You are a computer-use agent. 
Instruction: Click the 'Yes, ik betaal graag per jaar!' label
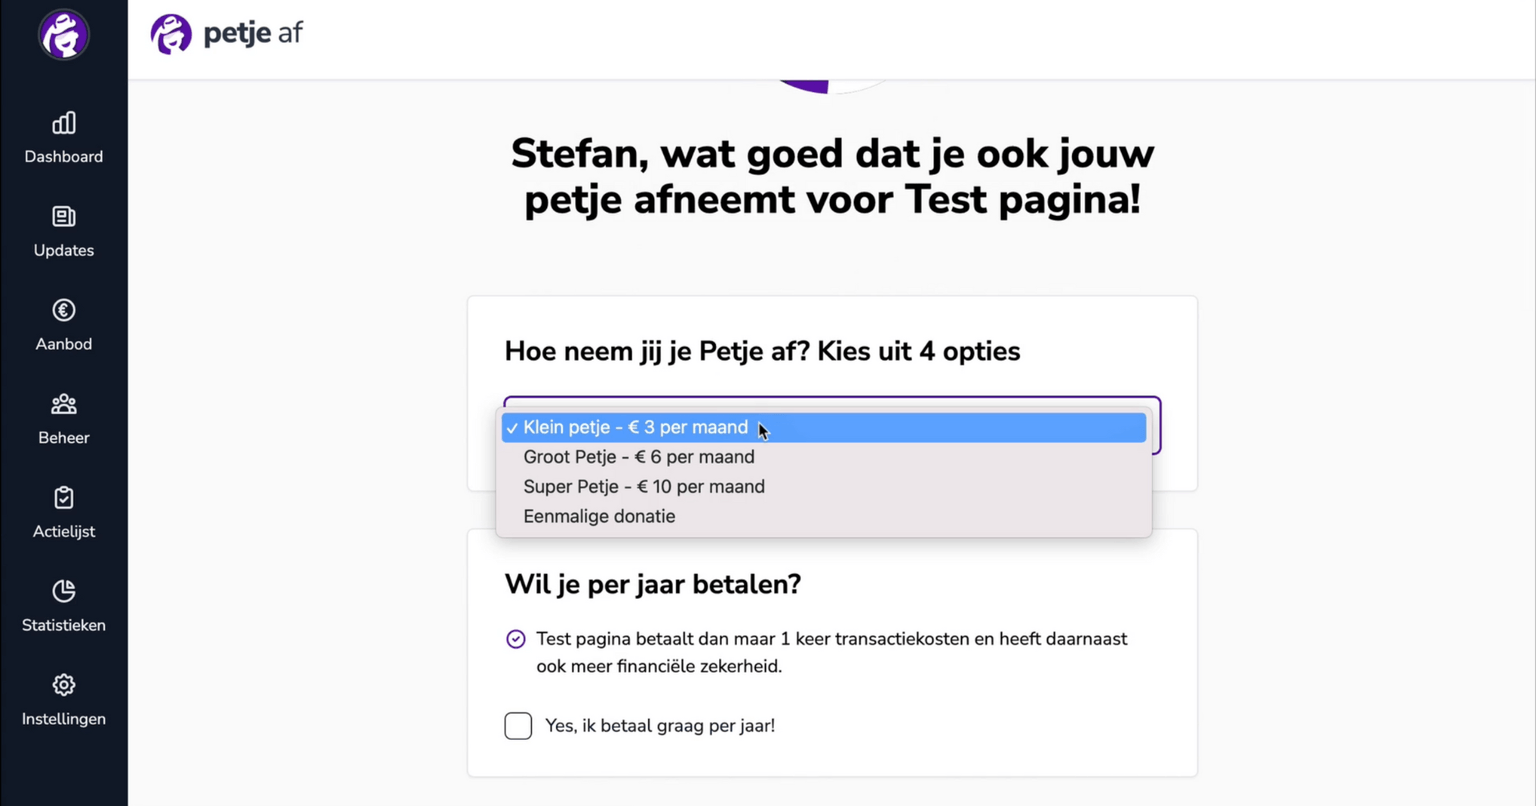[x=660, y=726]
